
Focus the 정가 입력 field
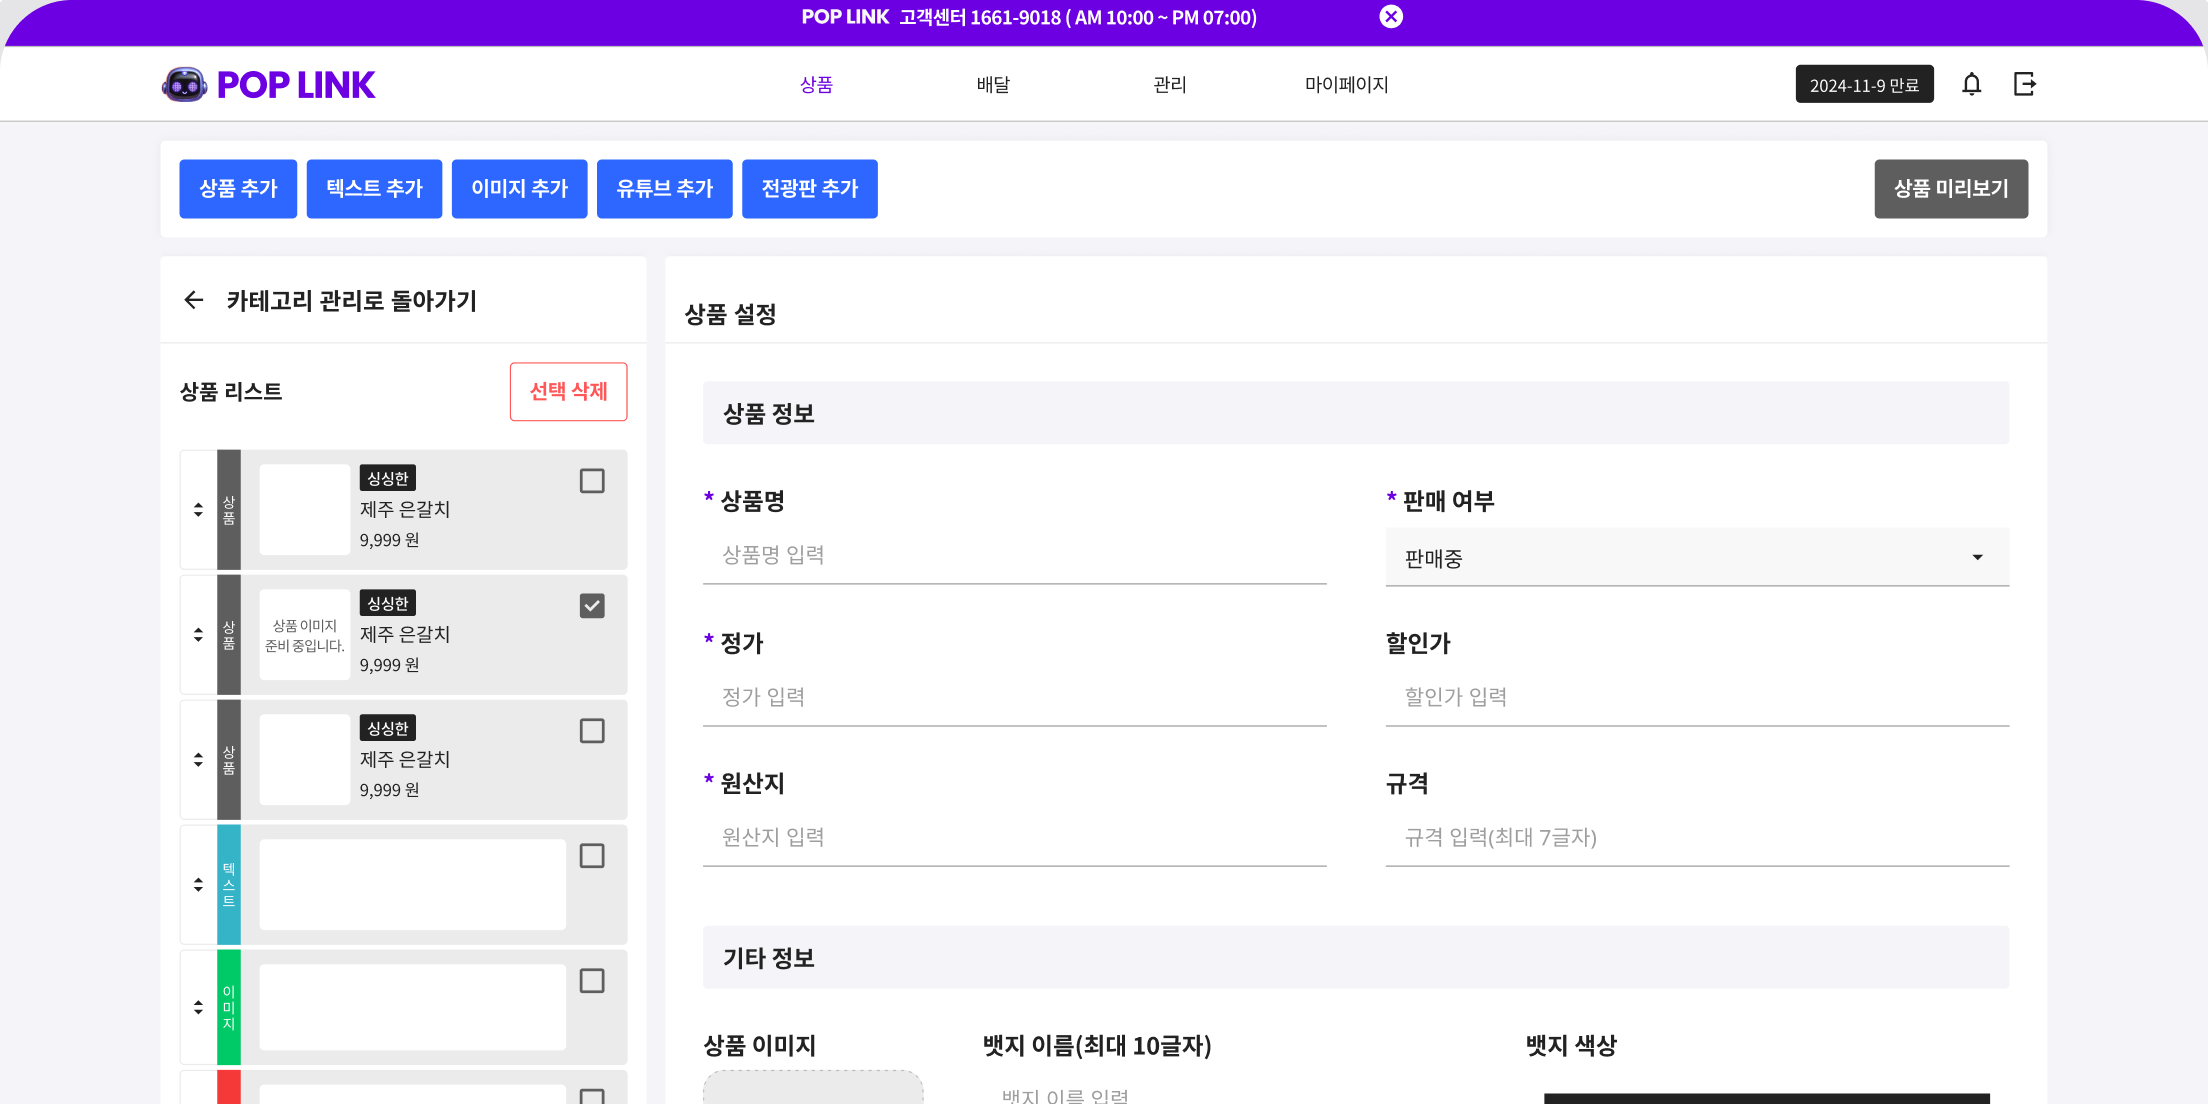1014,697
